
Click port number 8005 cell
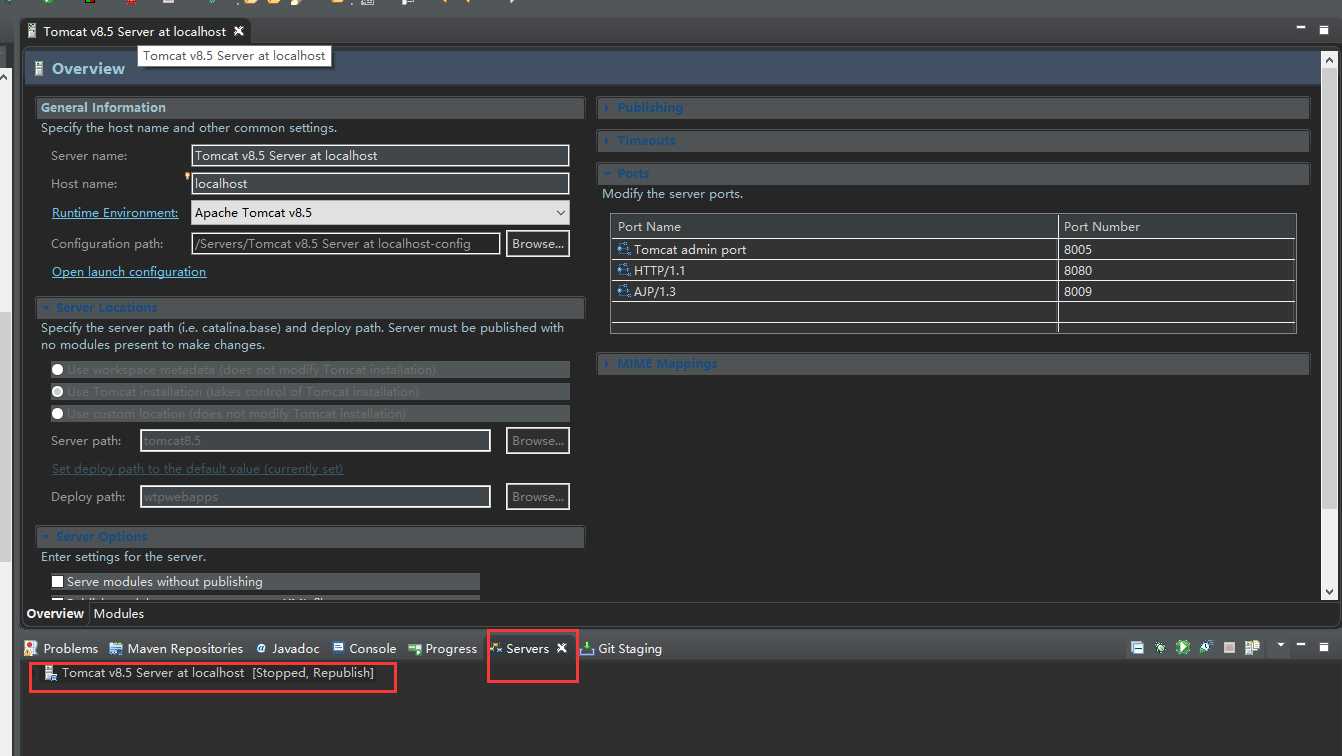click(1177, 249)
